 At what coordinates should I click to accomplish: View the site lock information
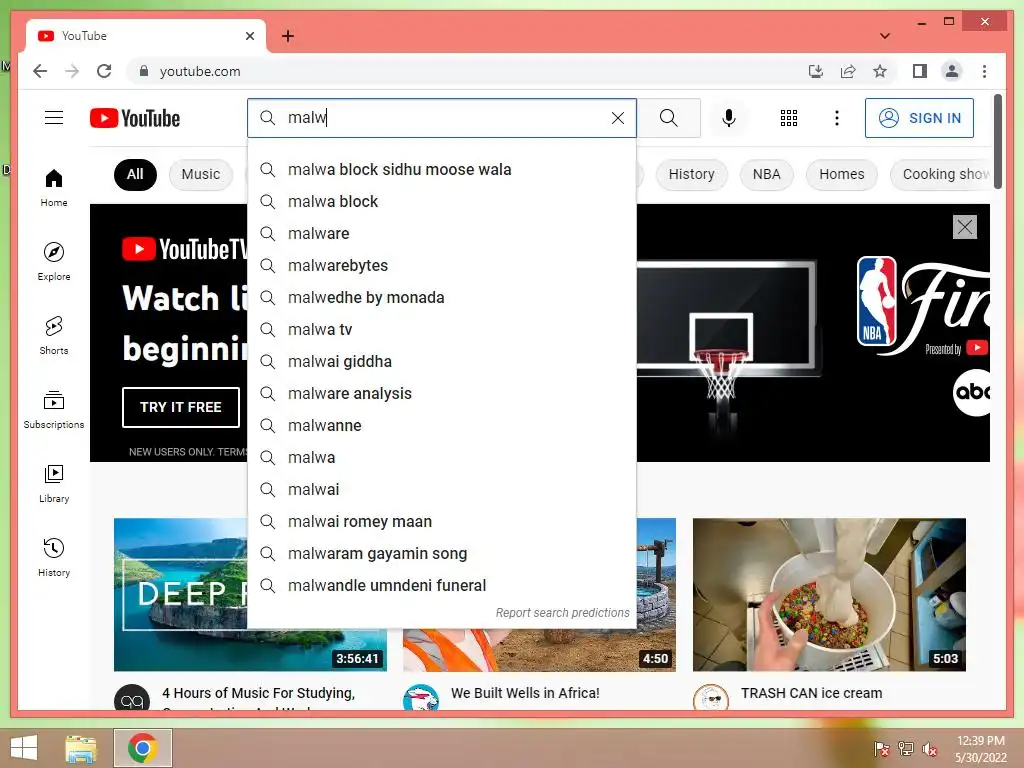click(144, 71)
